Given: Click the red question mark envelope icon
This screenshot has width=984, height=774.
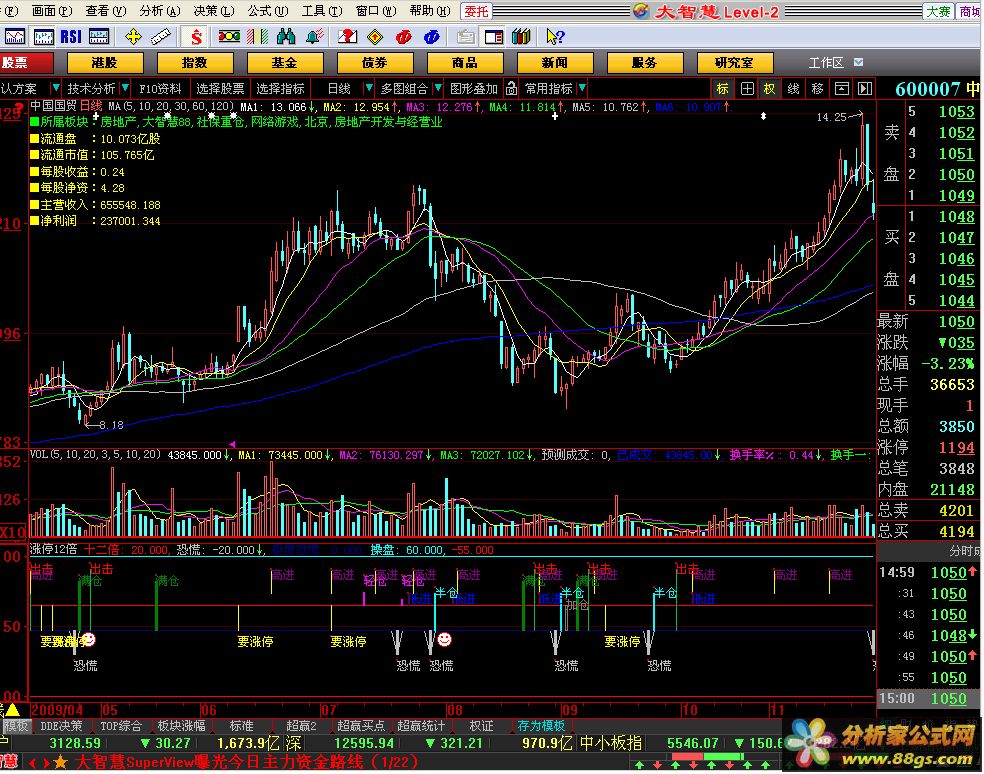Looking at the screenshot, I should click(347, 36).
